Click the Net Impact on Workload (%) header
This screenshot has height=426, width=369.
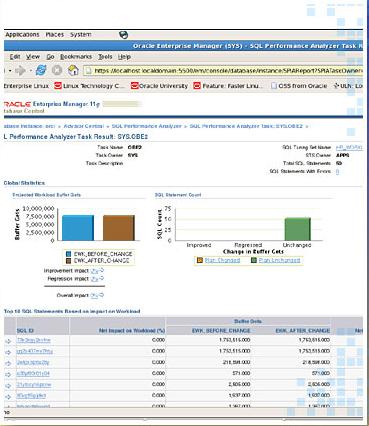point(132,331)
